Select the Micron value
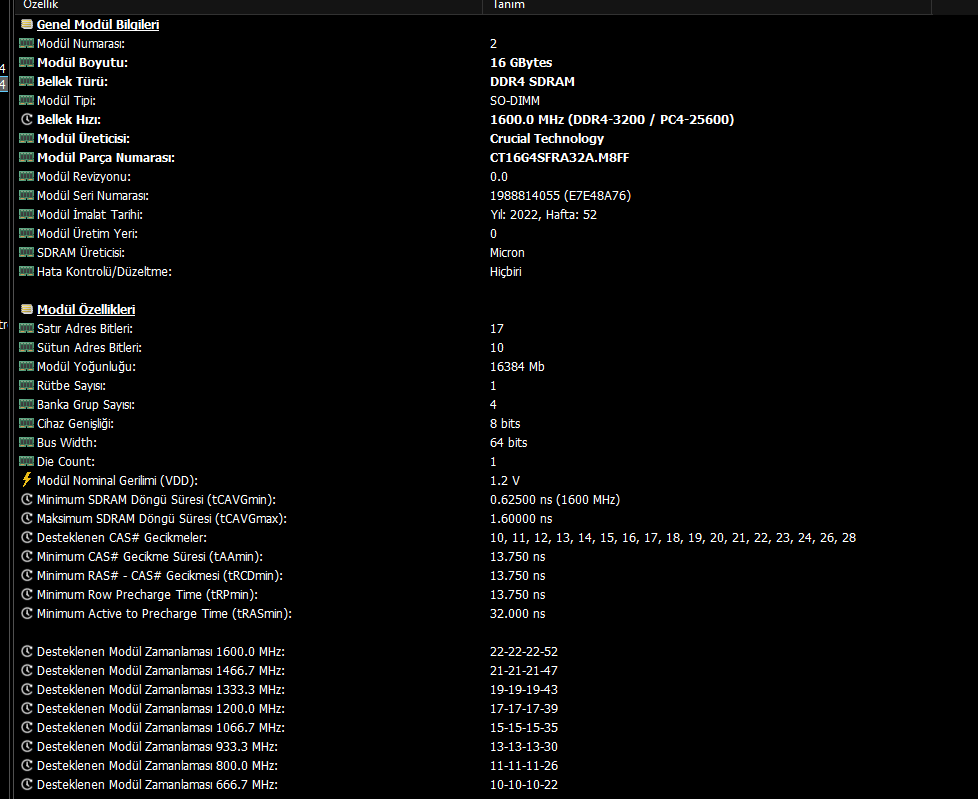 pyautogui.click(x=507, y=253)
